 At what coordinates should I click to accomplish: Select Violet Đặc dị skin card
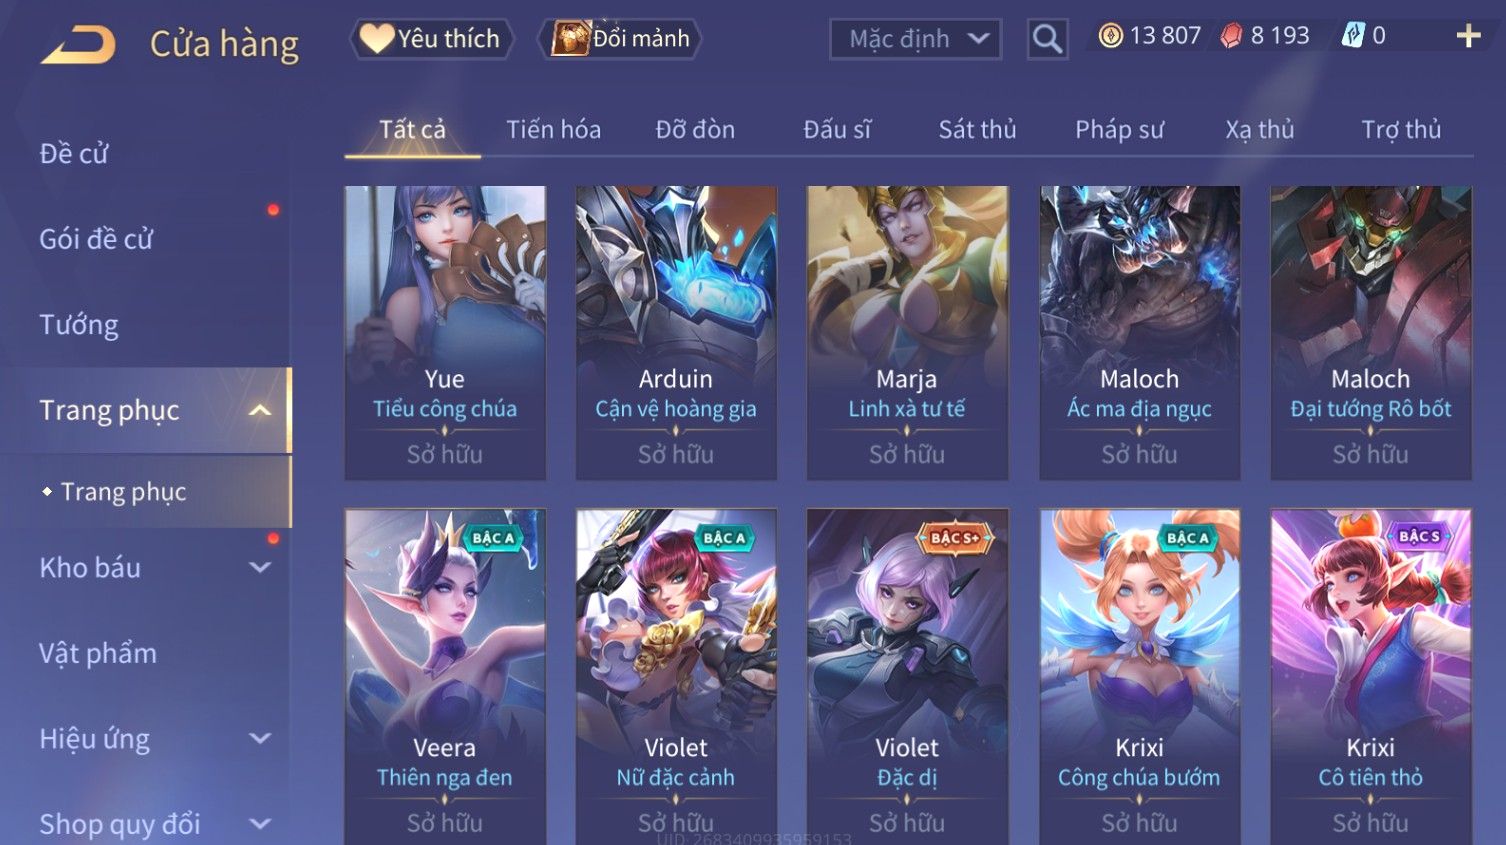click(907, 676)
